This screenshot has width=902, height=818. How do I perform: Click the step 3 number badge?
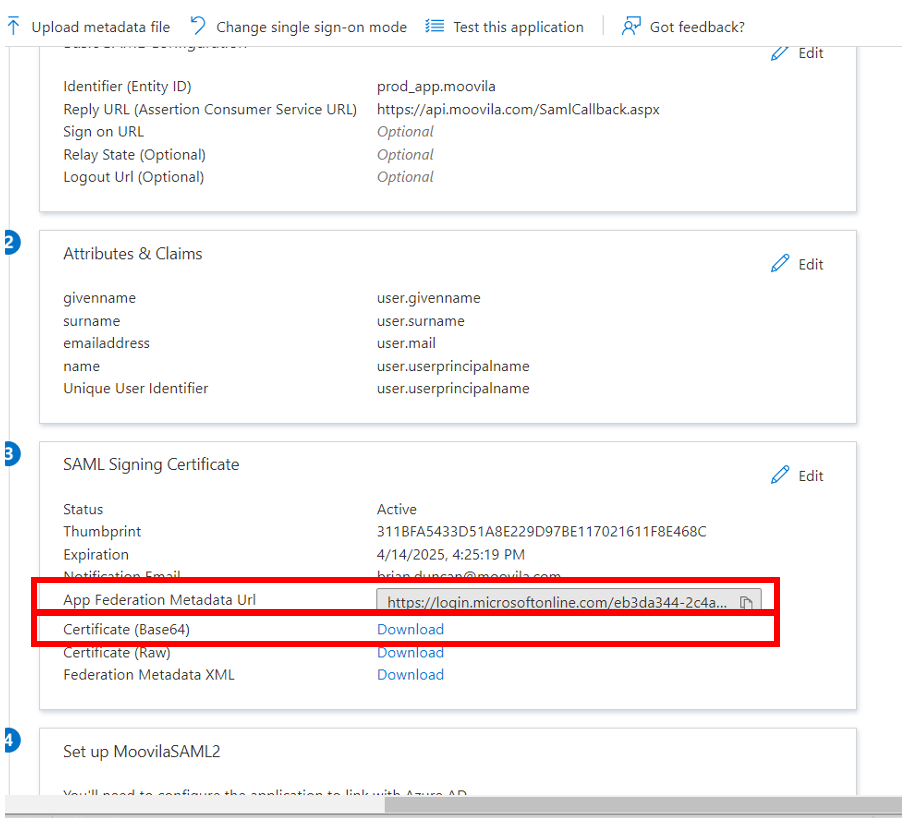10,454
